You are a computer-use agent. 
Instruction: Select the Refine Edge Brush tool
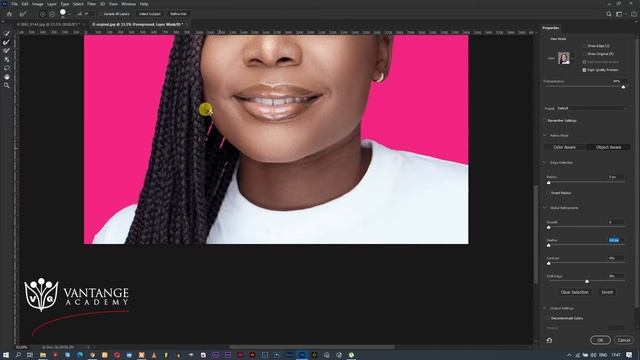[7, 42]
